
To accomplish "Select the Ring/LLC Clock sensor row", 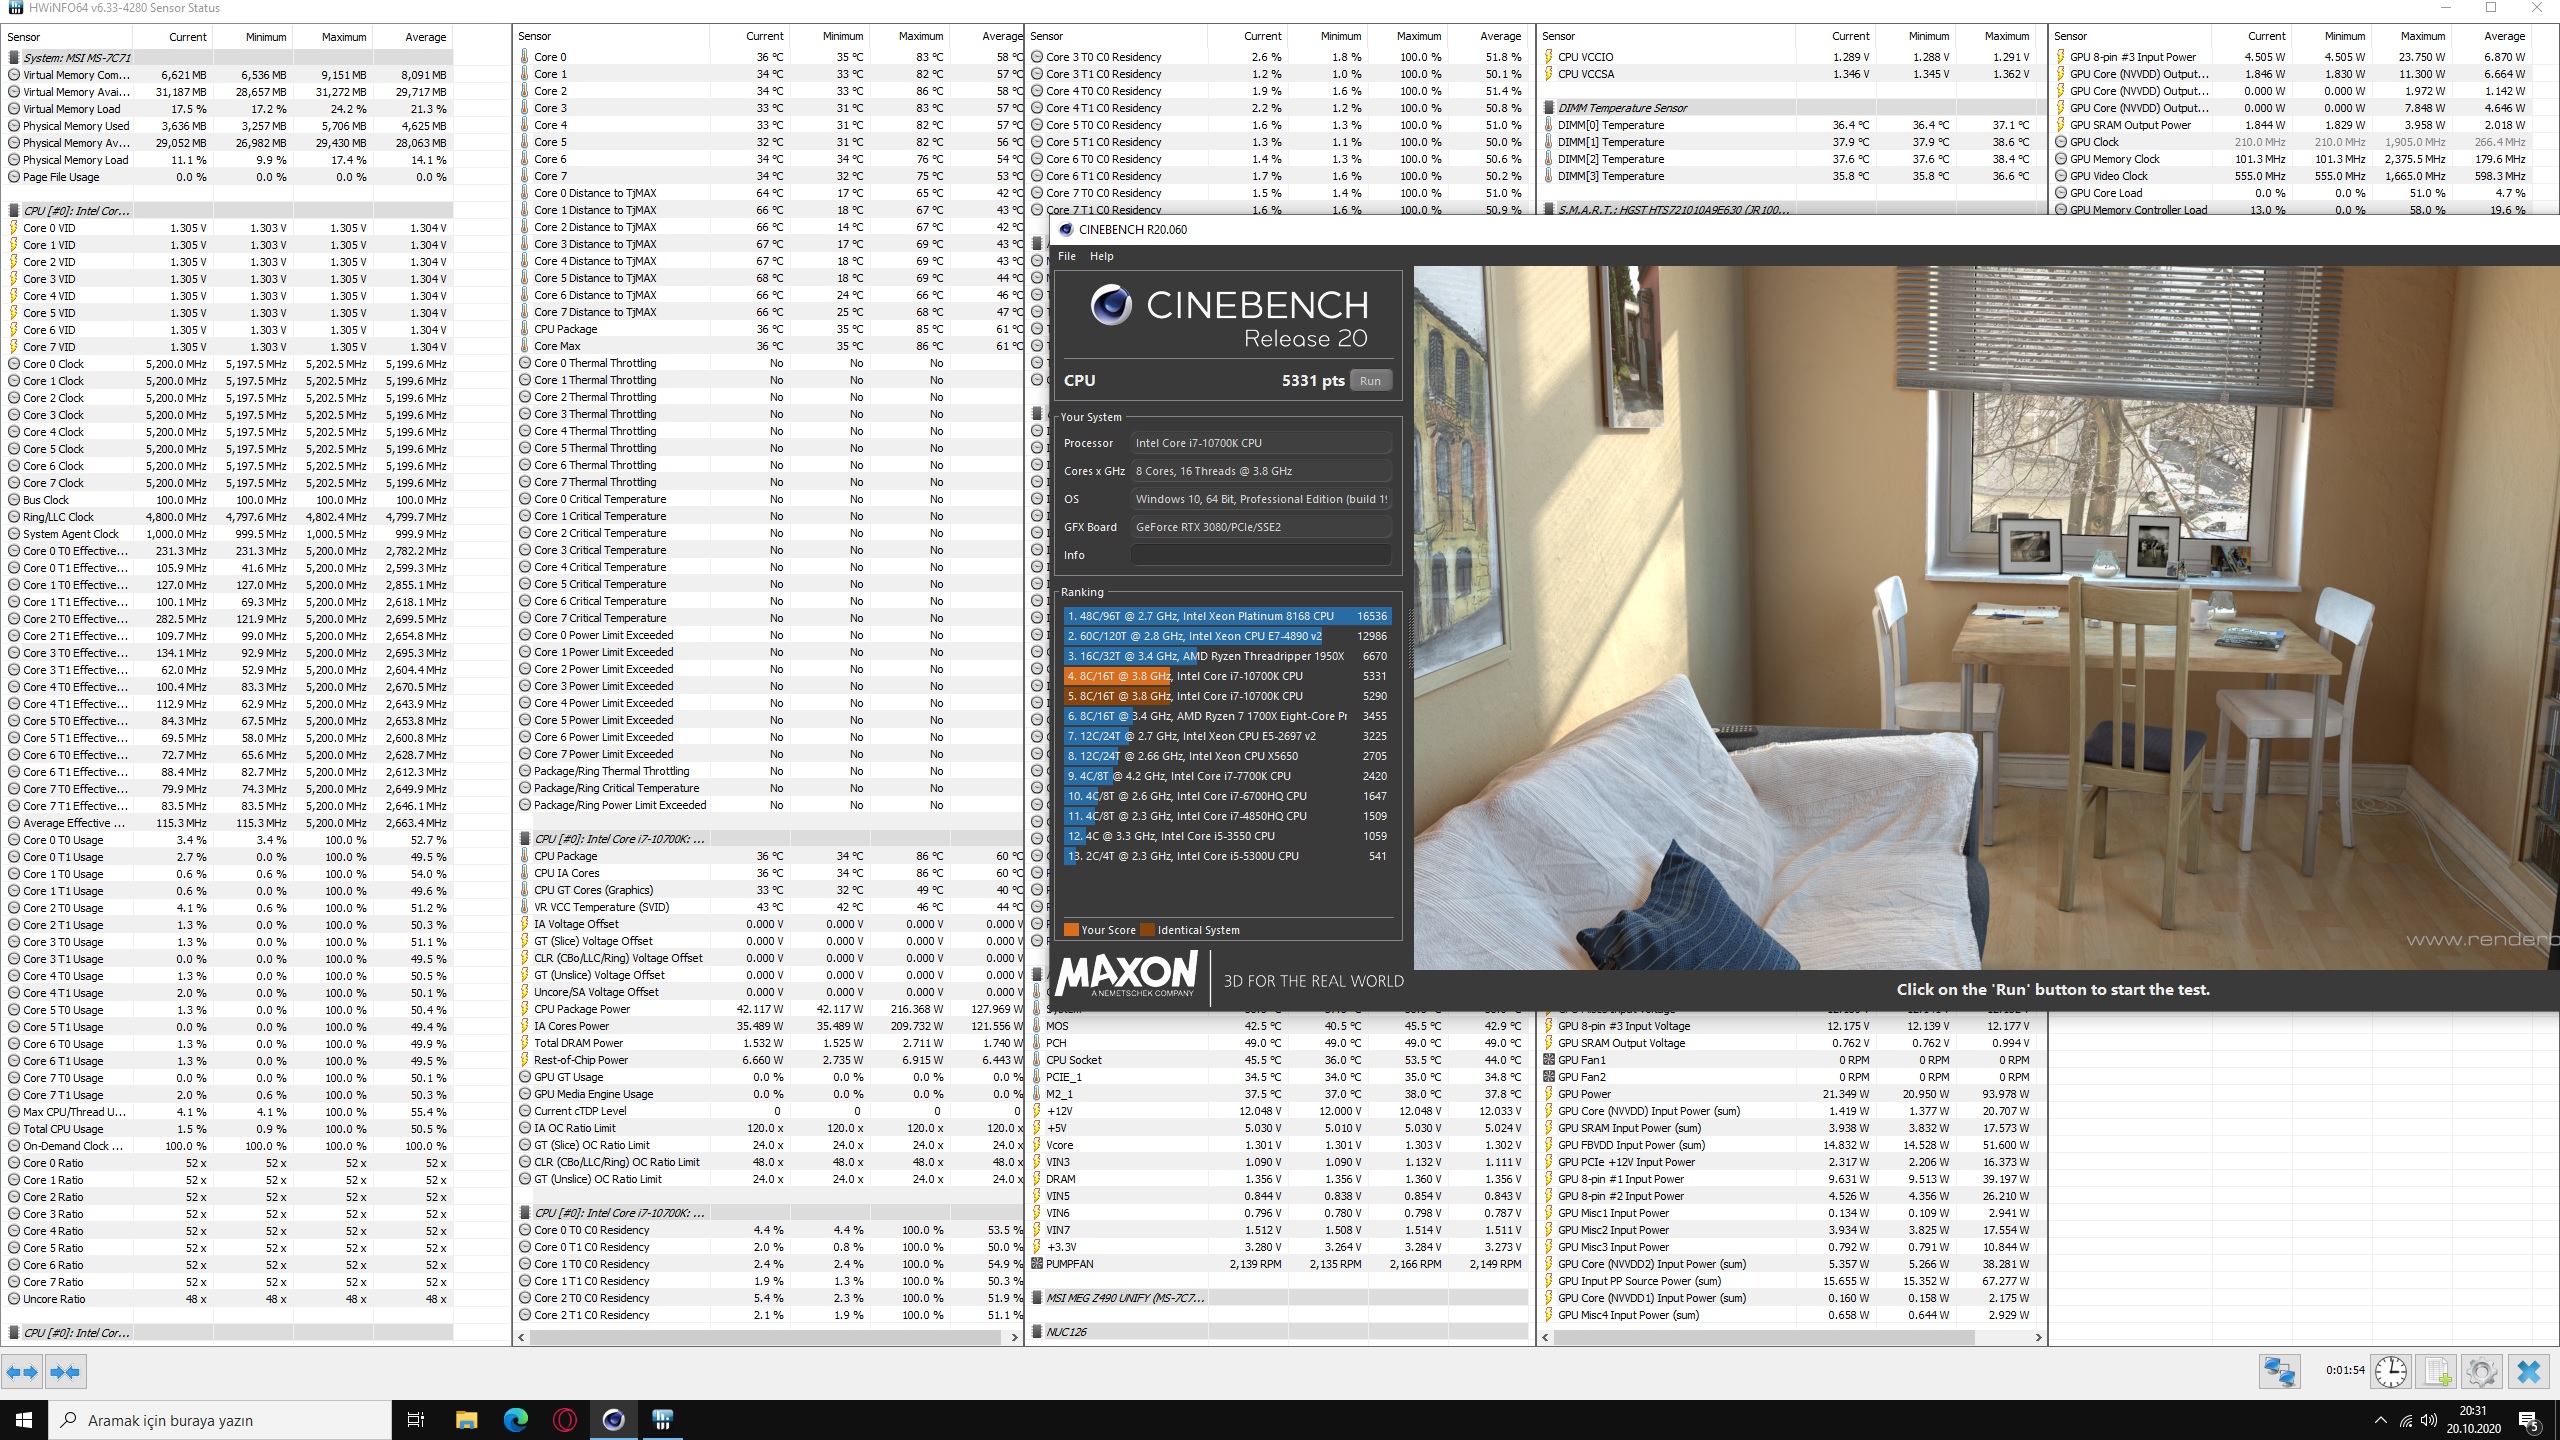I will tap(229, 517).
